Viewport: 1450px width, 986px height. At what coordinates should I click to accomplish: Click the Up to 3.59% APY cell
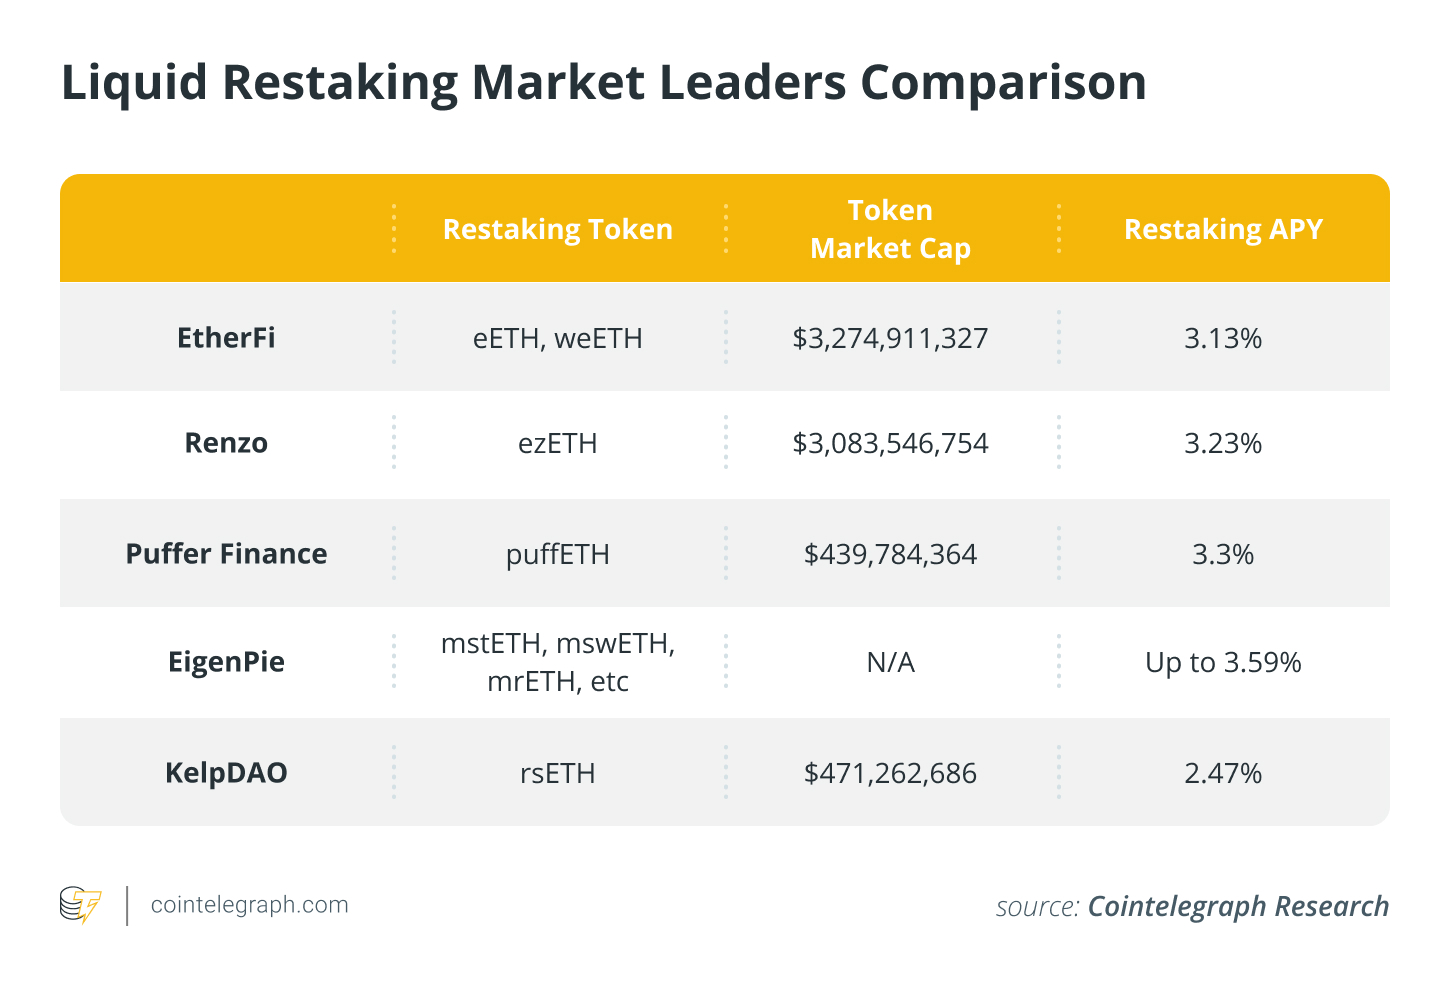[1223, 662]
